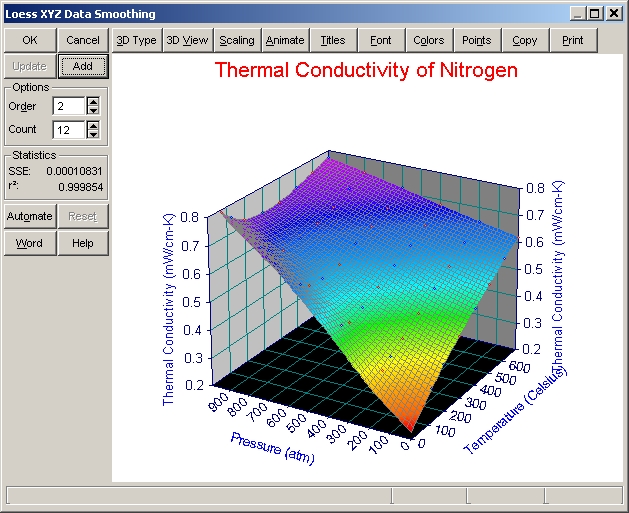Print the graph
This screenshot has width=629, height=513.
[573, 40]
